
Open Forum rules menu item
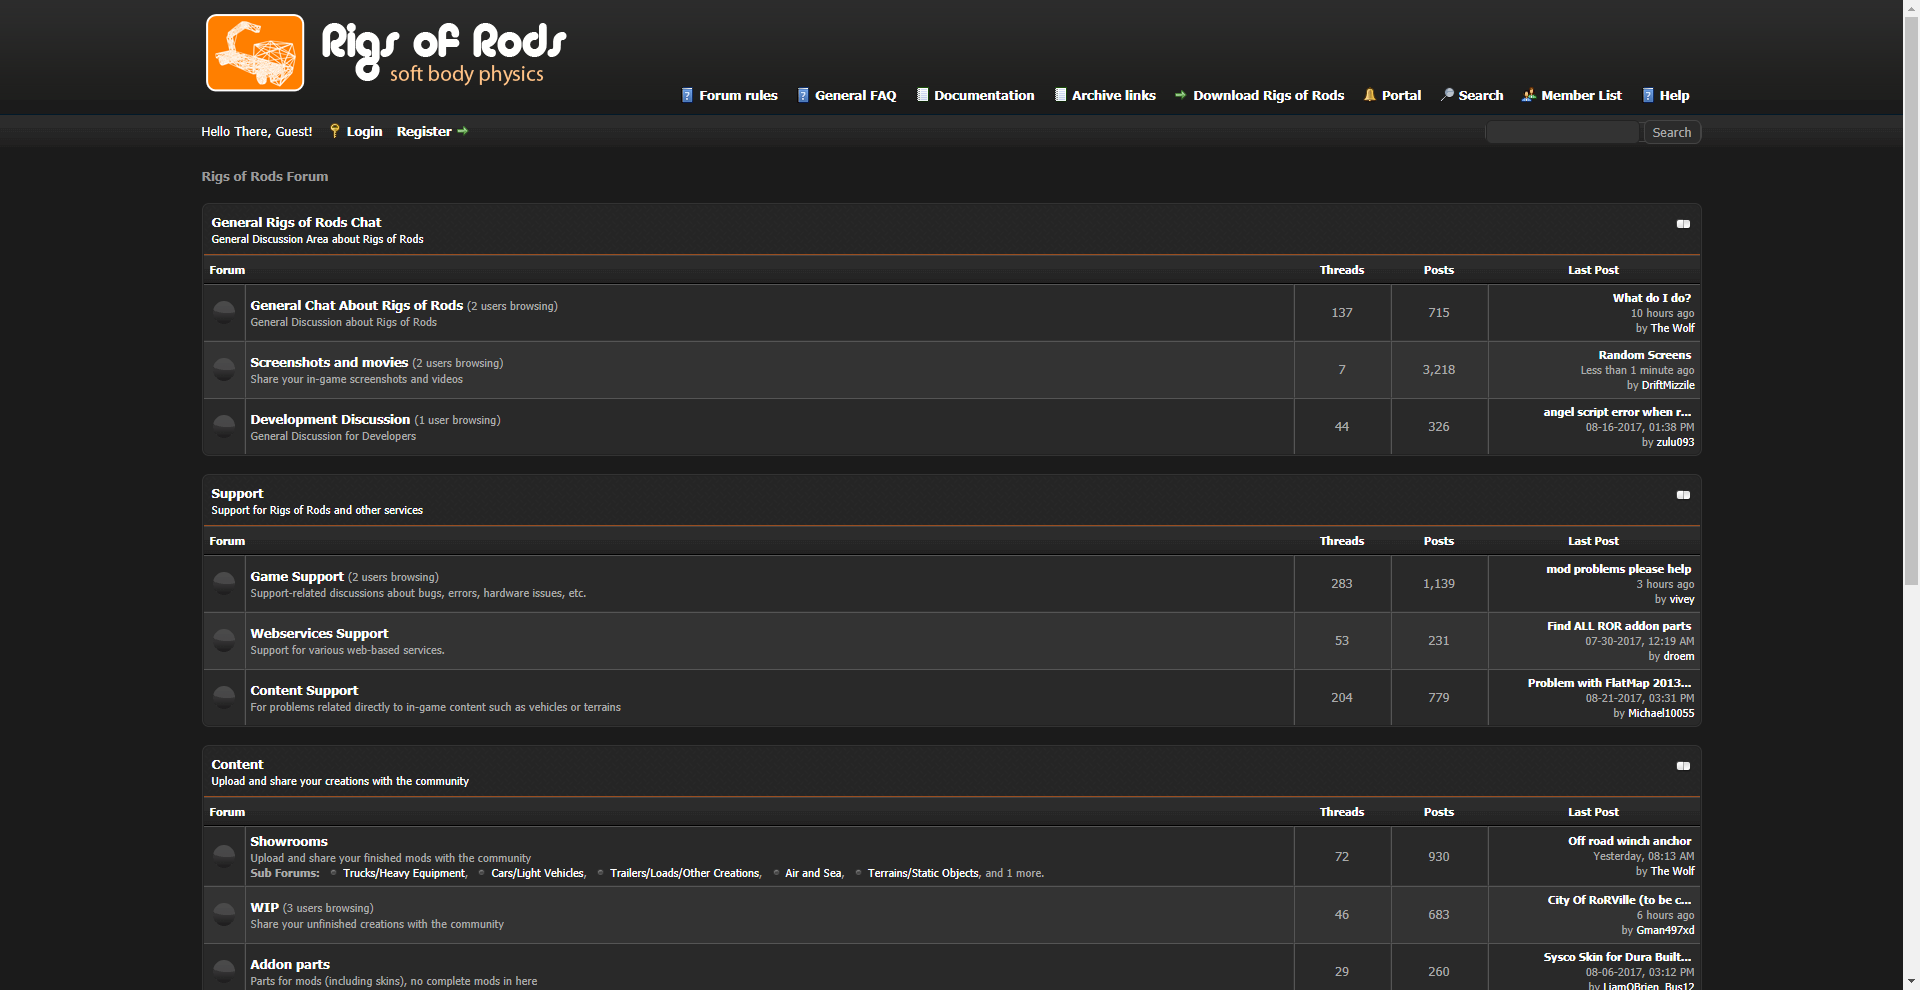738,95
